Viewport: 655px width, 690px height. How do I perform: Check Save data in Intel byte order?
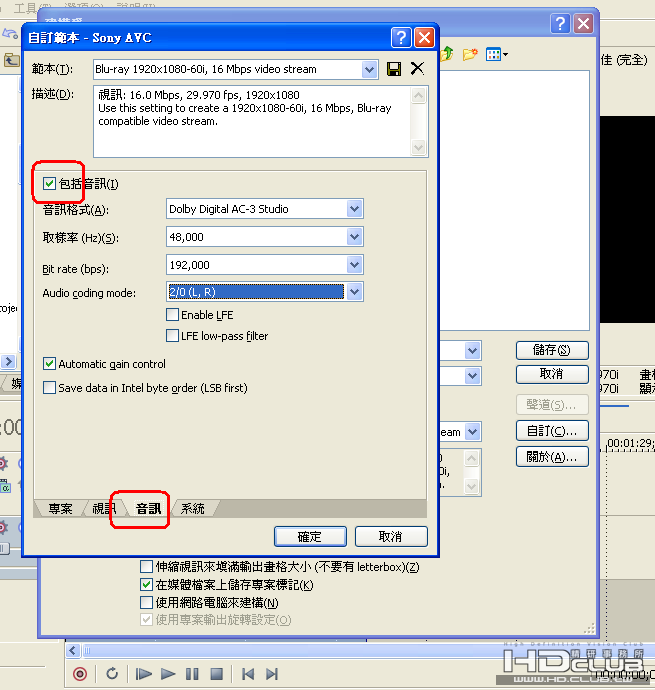tap(49, 388)
